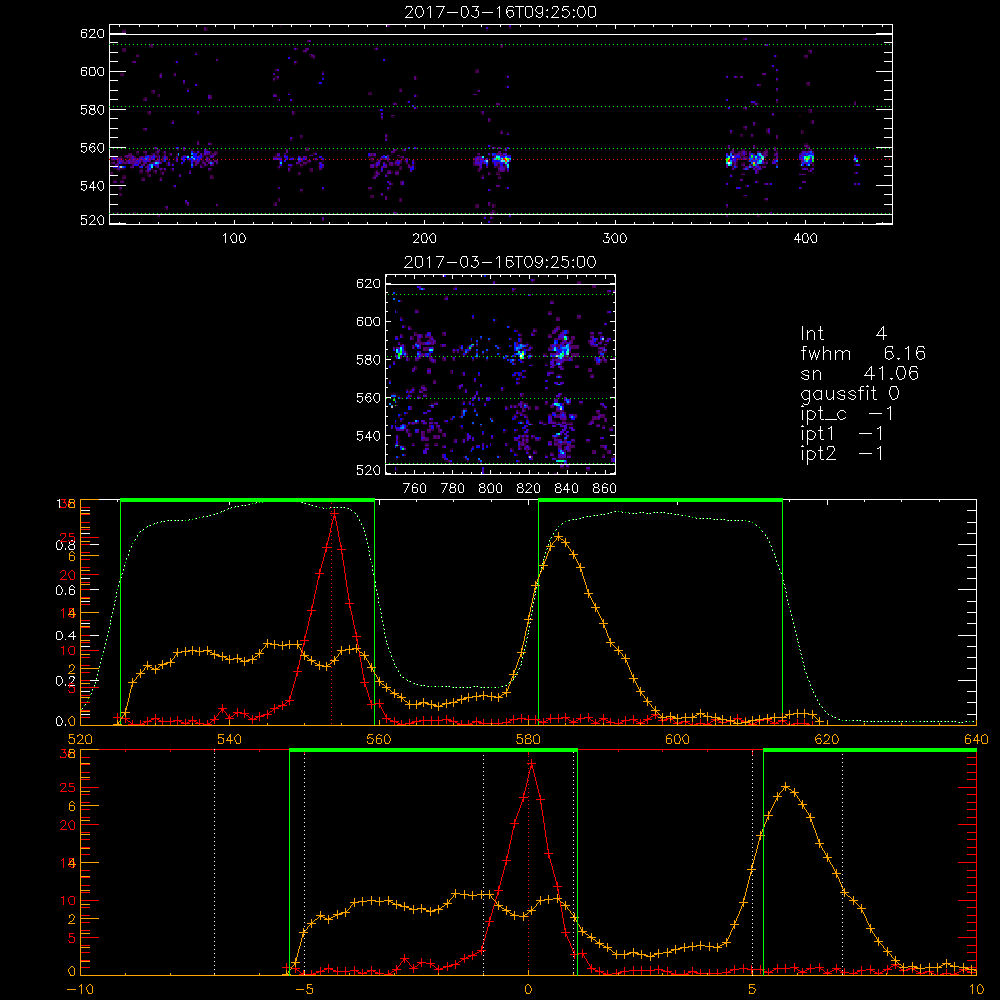Click x-axis label -5 on lower profile plot

(x=305, y=990)
